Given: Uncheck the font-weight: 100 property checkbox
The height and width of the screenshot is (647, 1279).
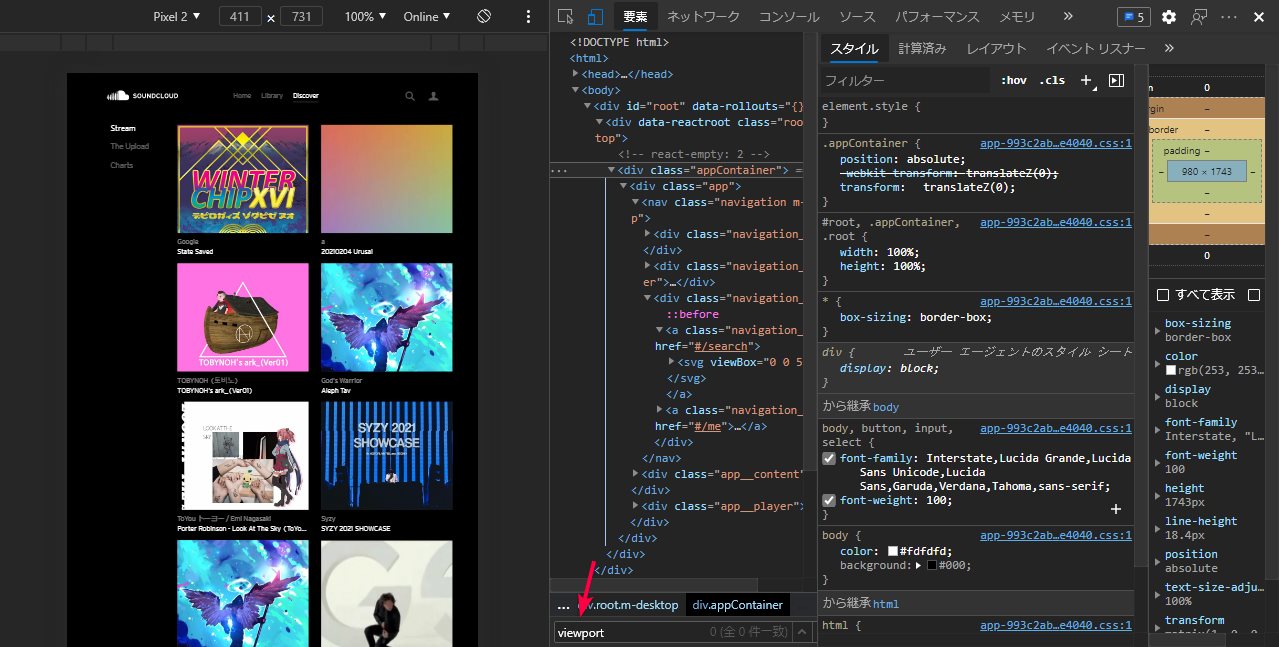Looking at the screenshot, I should click(829, 500).
